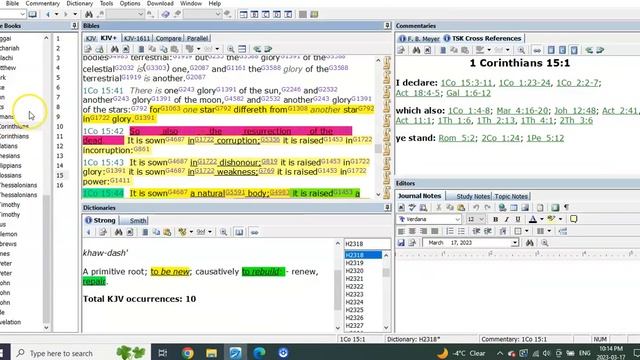Viewport: 640px width, 360px height.
Task: Click the first layout icon in main toolbar
Action: tap(243, 14)
